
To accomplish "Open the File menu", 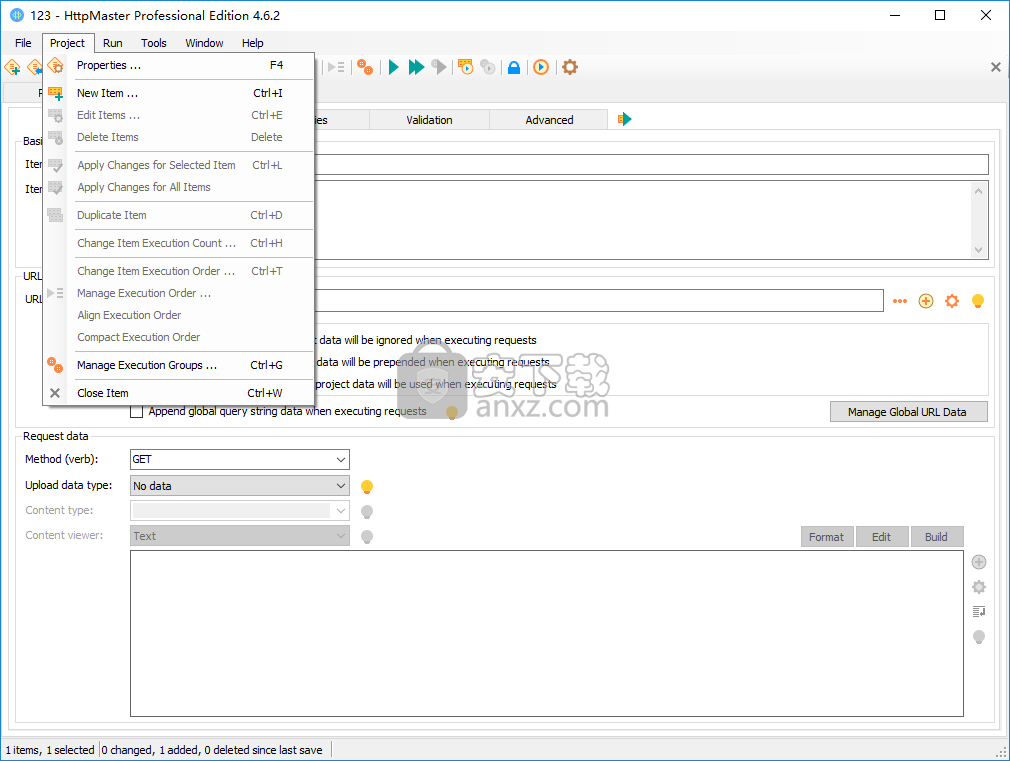I will 23,43.
